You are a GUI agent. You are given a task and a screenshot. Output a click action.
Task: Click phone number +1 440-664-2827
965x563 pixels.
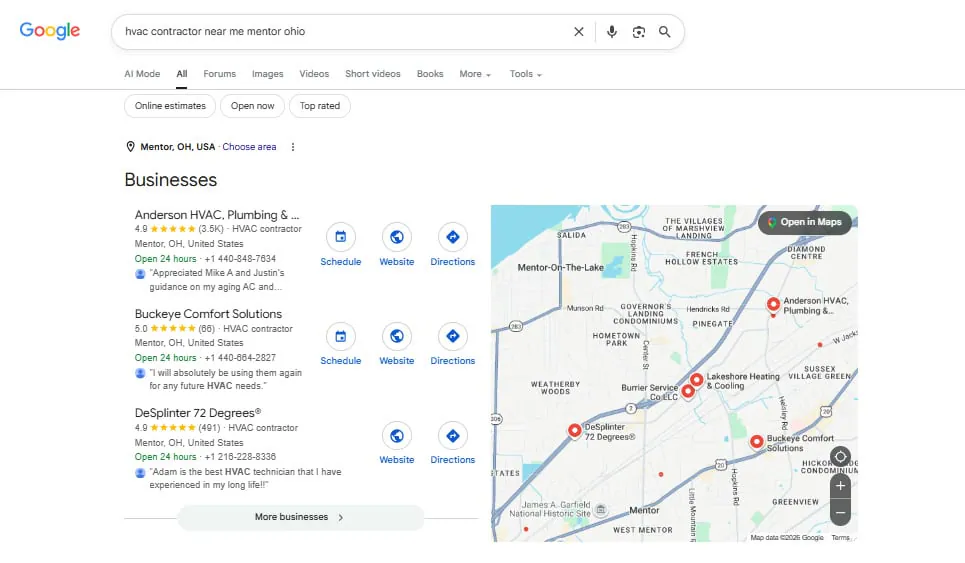[240, 358]
